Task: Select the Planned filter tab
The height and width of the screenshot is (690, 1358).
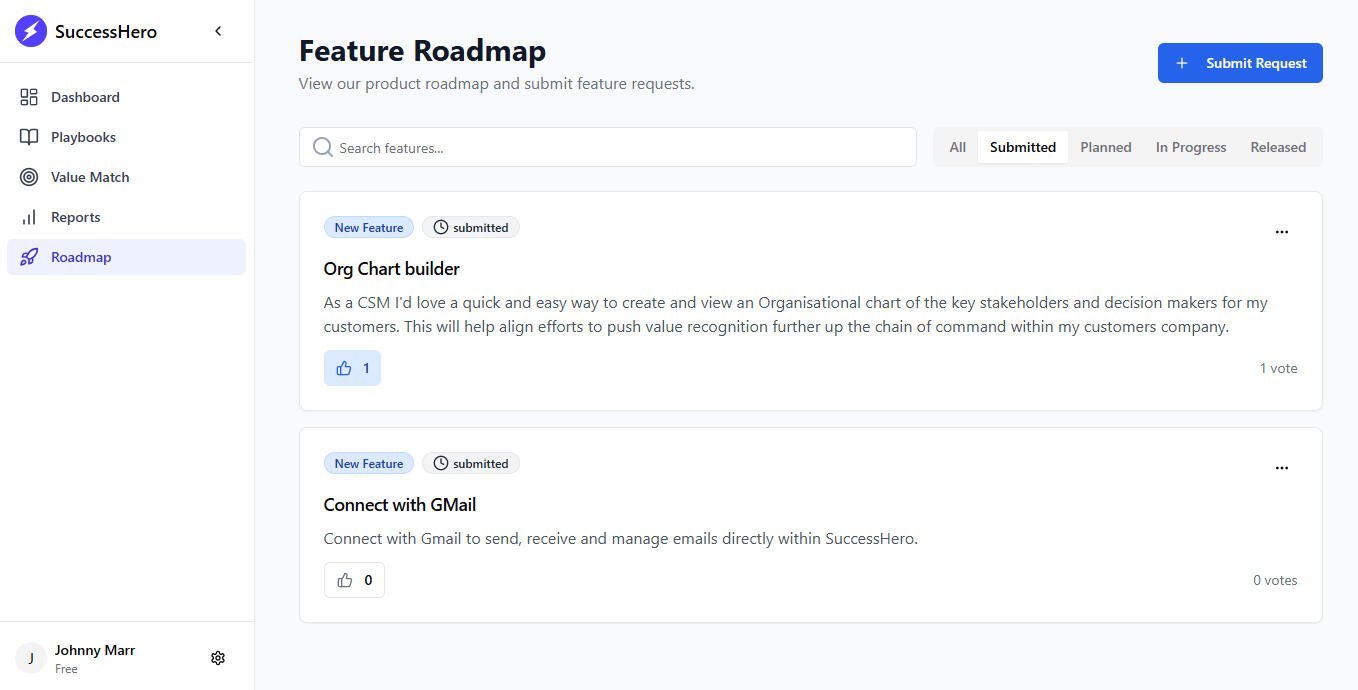Action: 1105,147
